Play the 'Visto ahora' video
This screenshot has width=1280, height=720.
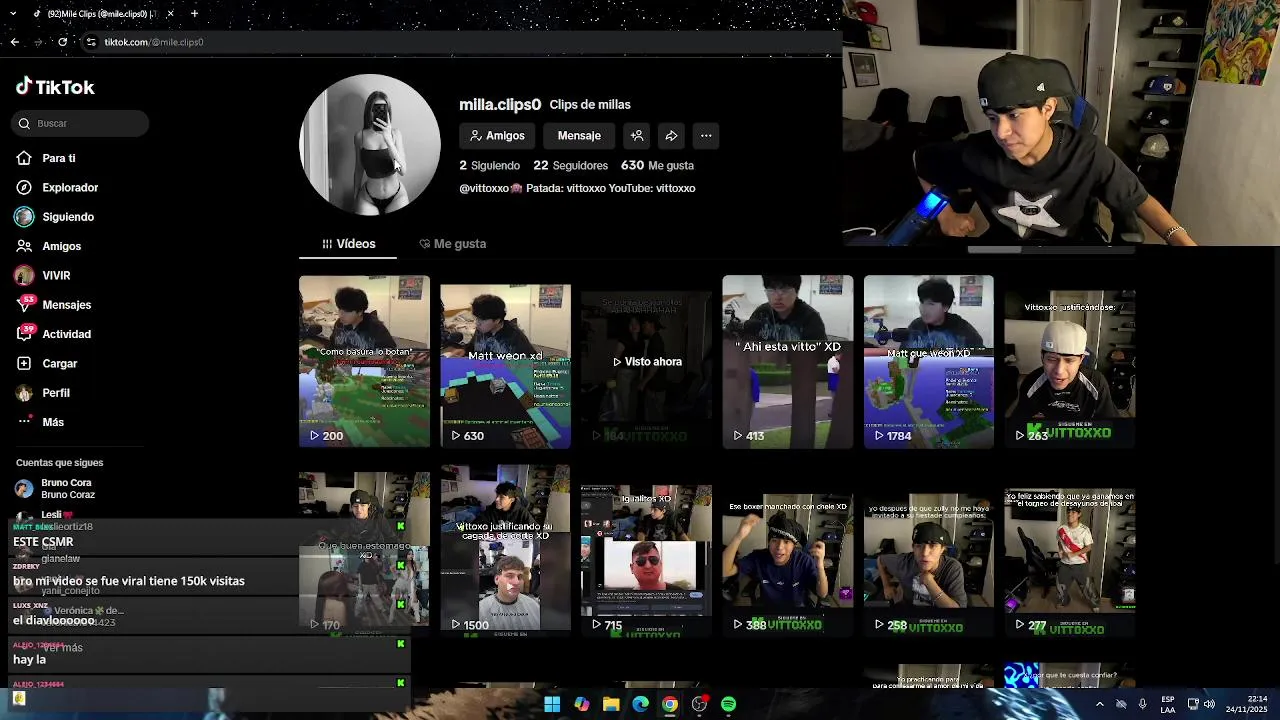point(646,361)
